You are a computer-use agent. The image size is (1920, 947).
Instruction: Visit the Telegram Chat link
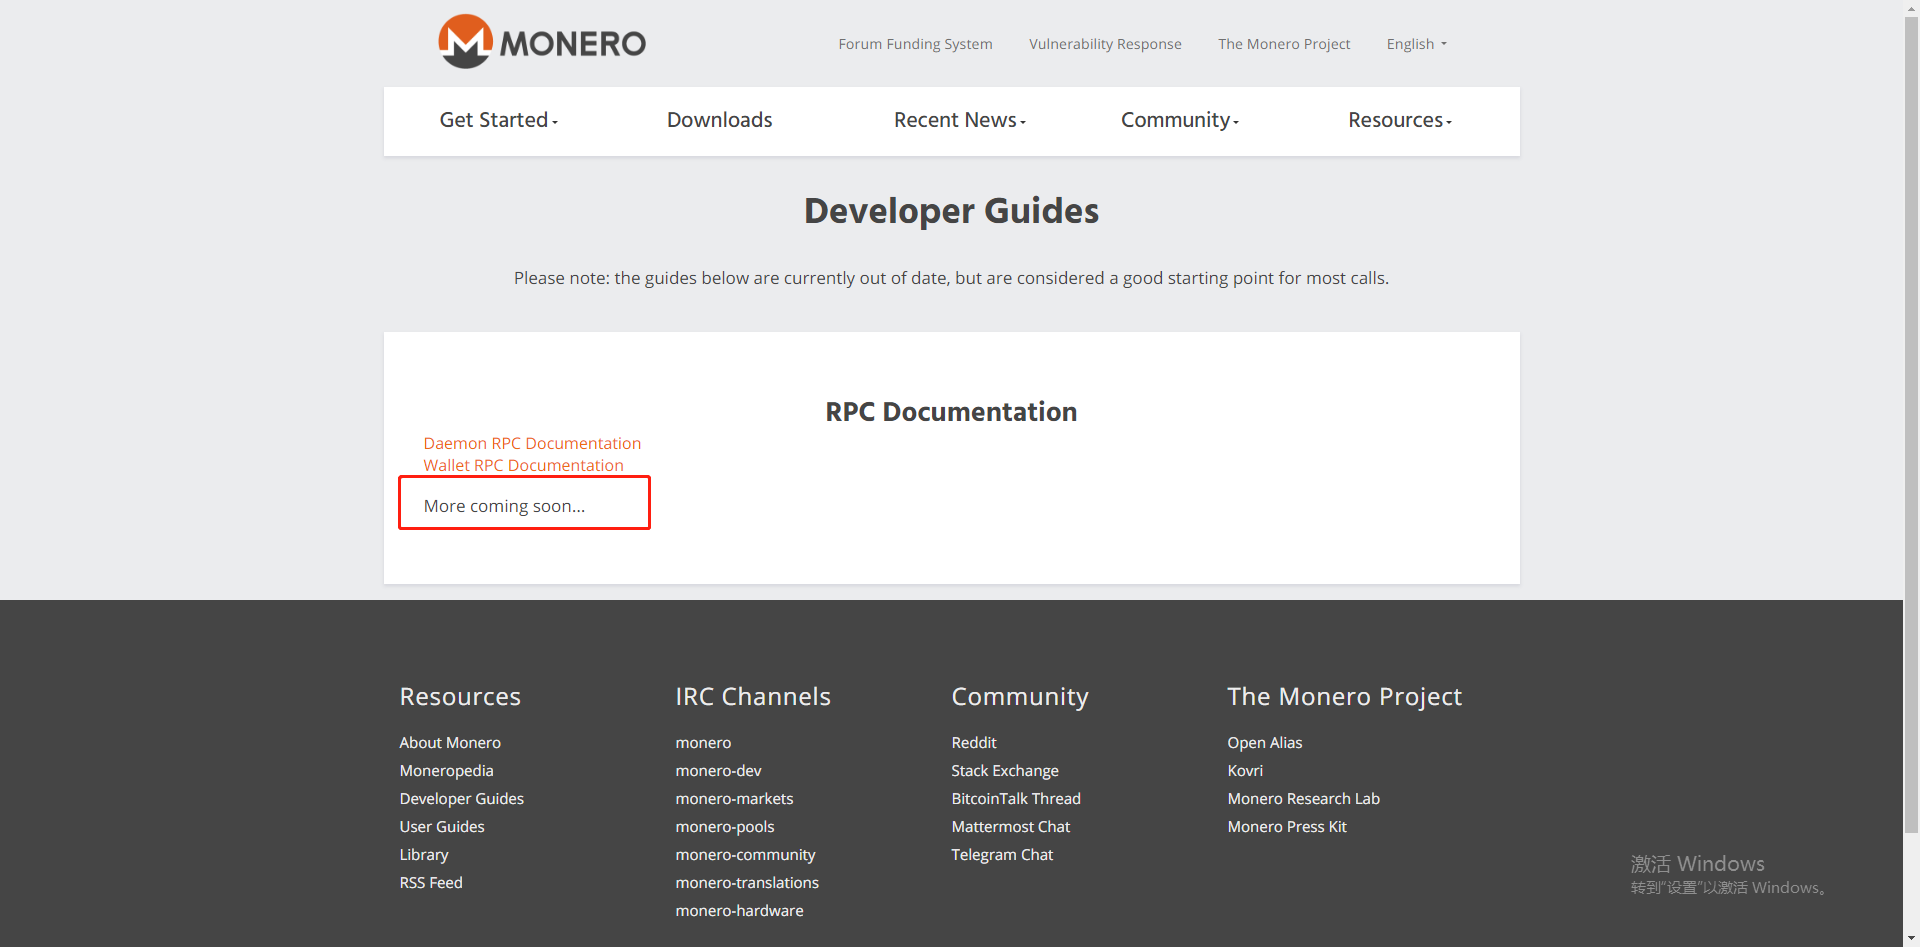[x=1002, y=855]
